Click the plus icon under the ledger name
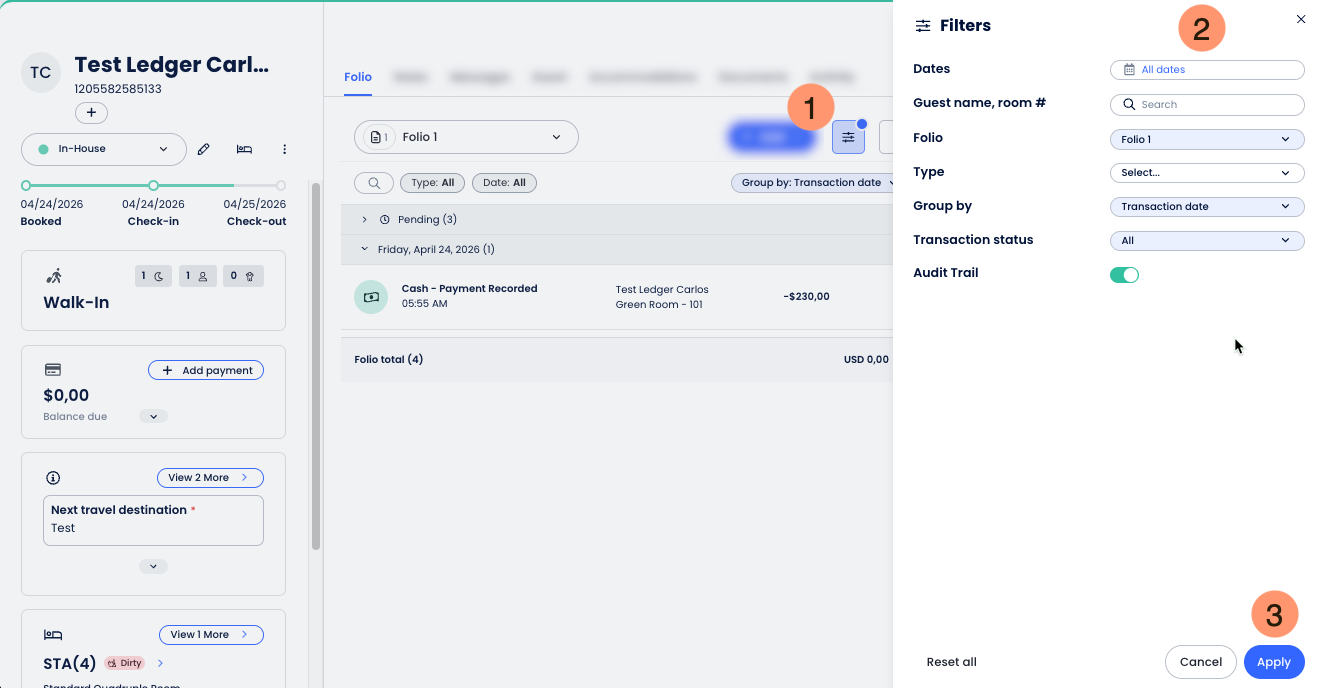 [x=91, y=112]
